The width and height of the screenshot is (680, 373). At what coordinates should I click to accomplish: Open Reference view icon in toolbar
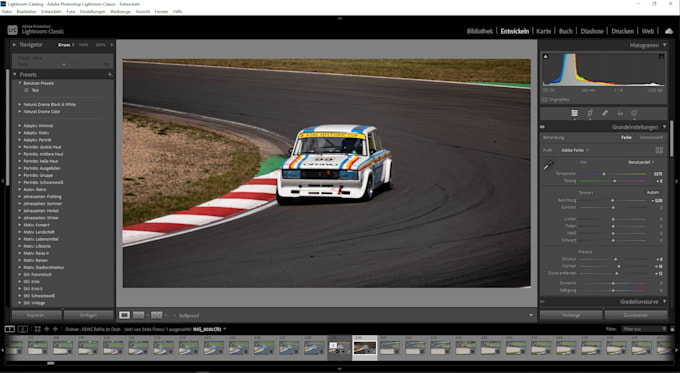point(138,315)
